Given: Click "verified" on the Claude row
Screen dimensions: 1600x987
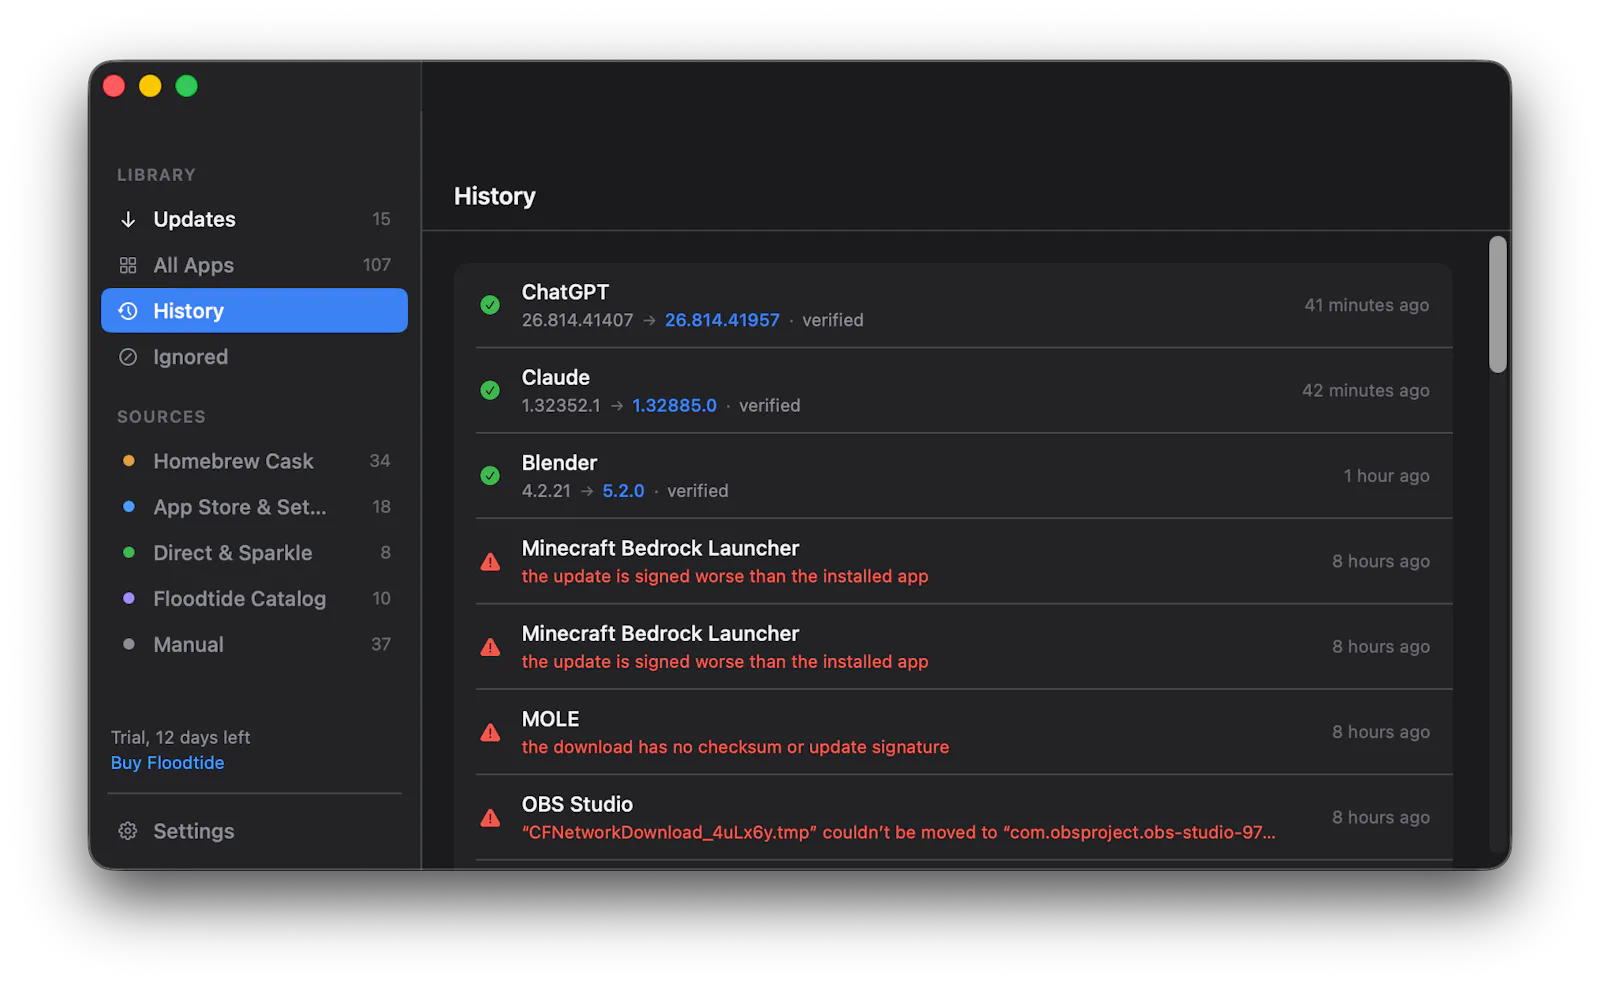Looking at the screenshot, I should point(770,405).
